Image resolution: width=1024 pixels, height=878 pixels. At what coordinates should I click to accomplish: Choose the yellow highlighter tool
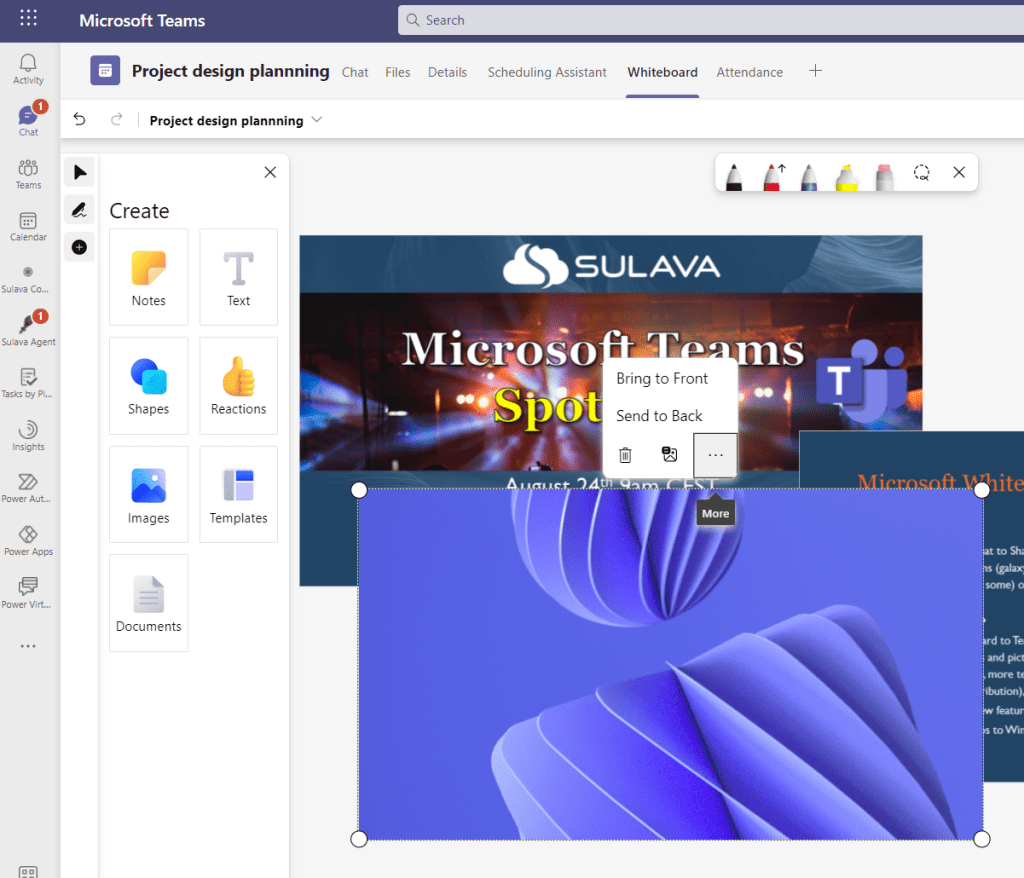click(847, 175)
